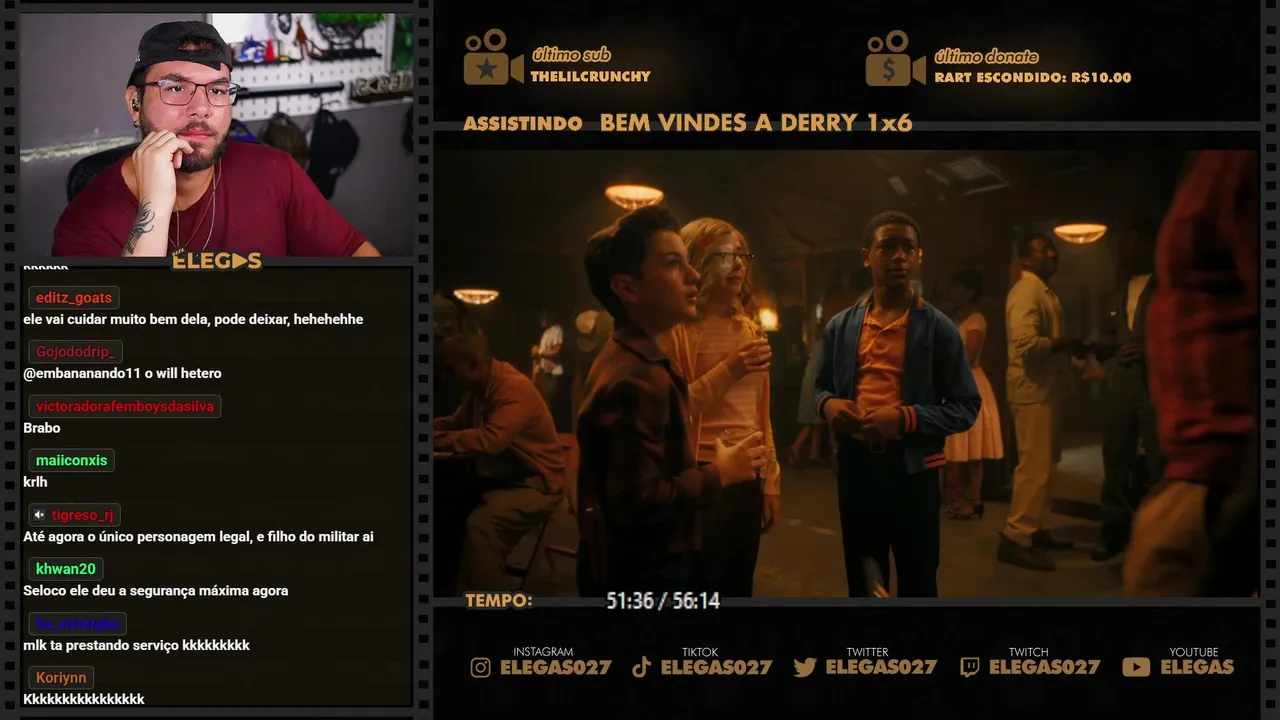Click the 'último donate' label
This screenshot has height=720, width=1280.
click(986, 56)
